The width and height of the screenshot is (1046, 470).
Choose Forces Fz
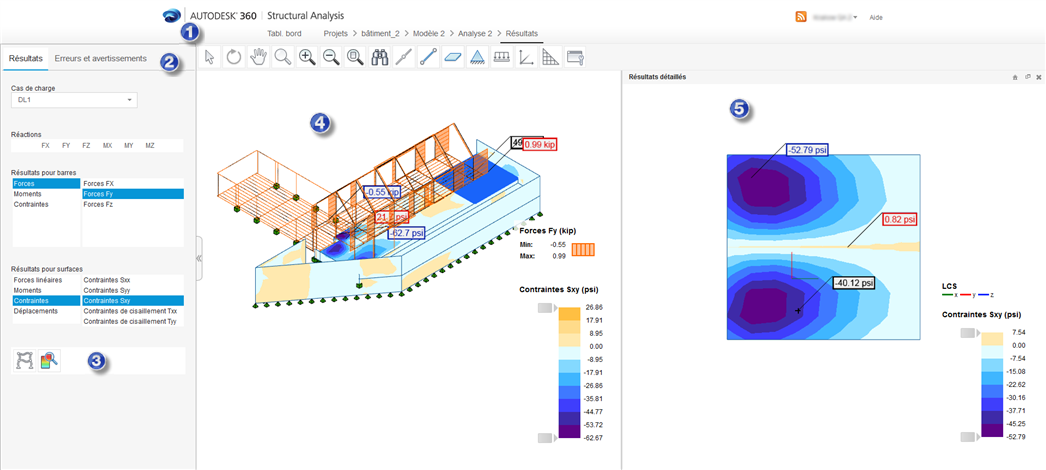[132, 205]
